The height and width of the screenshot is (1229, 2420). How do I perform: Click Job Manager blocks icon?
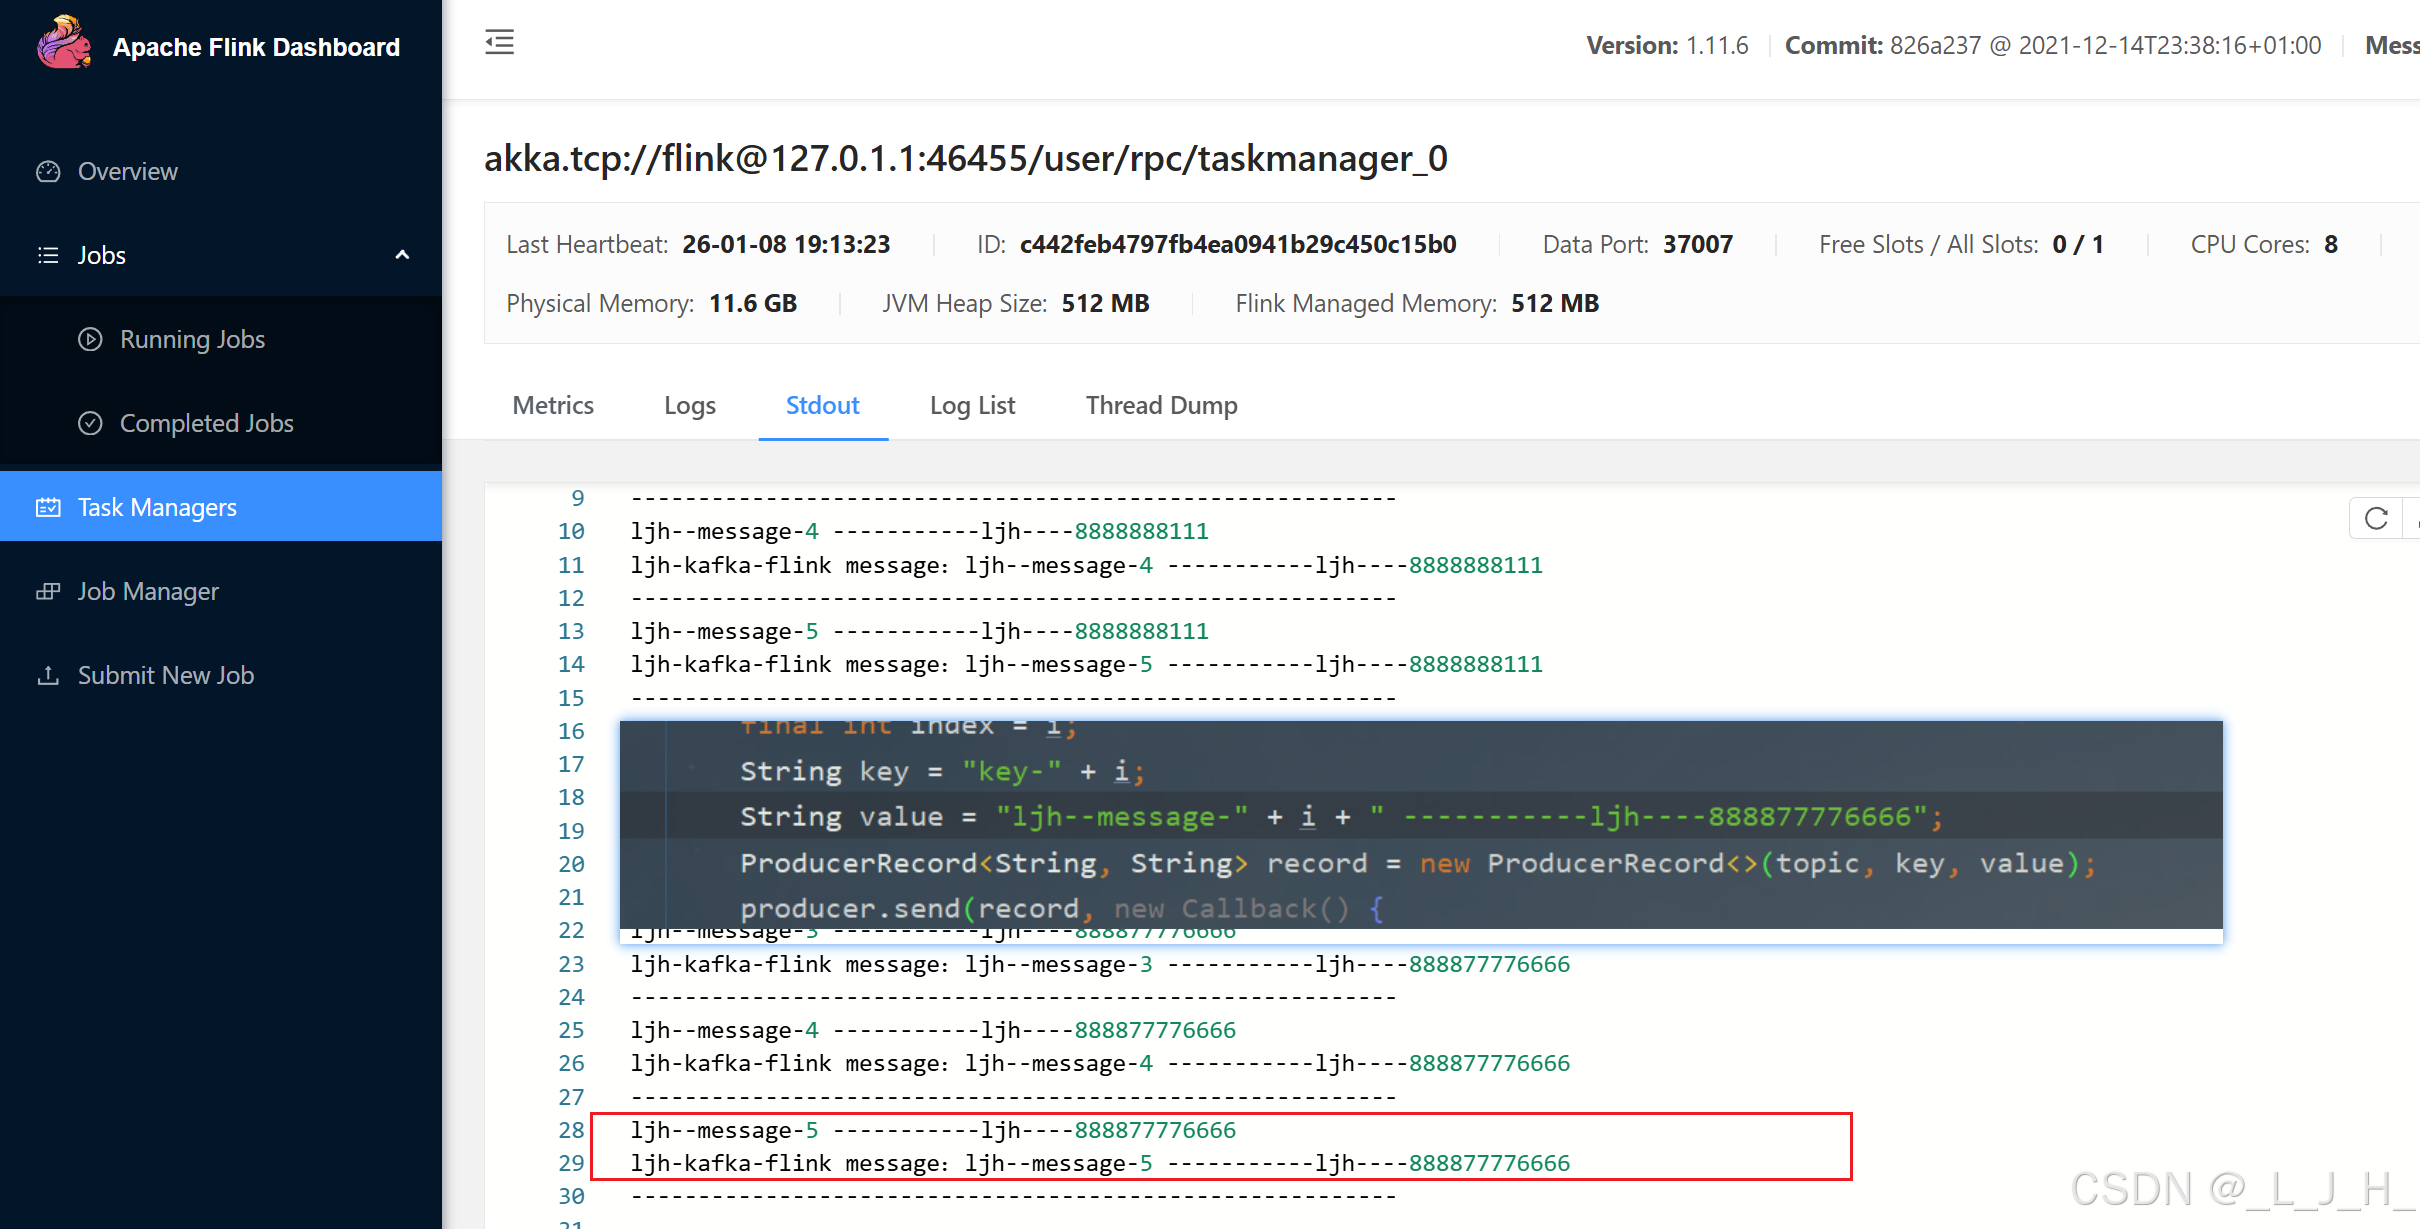tap(48, 592)
